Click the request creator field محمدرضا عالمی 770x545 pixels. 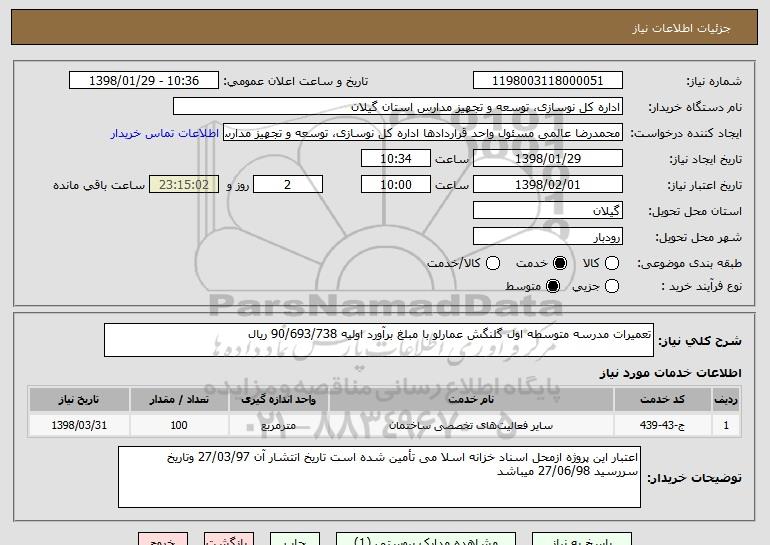[x=423, y=133]
